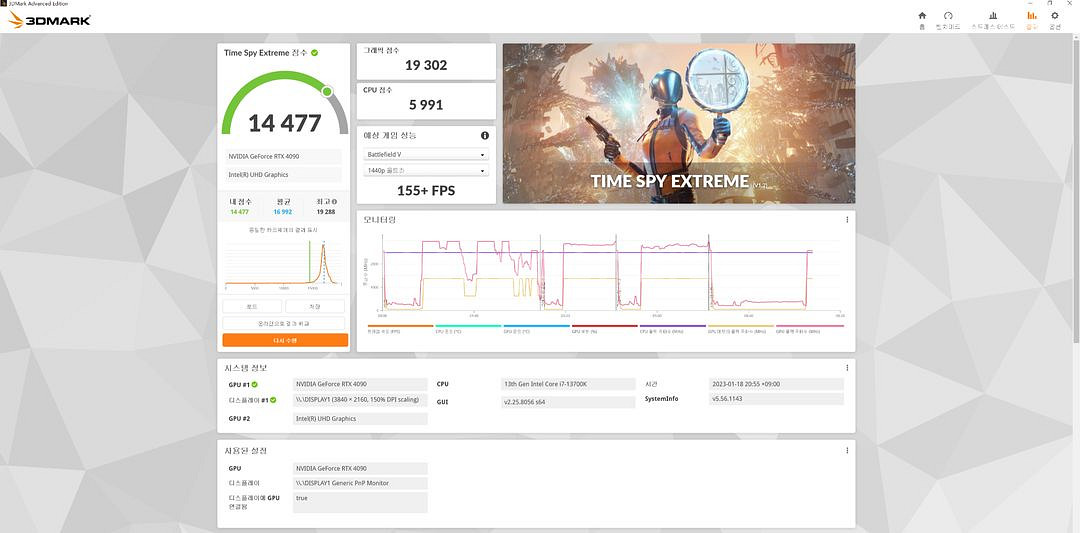Toggle the frame rate (FPS) legend line
The image size is (1080, 533).
[x=399, y=328]
